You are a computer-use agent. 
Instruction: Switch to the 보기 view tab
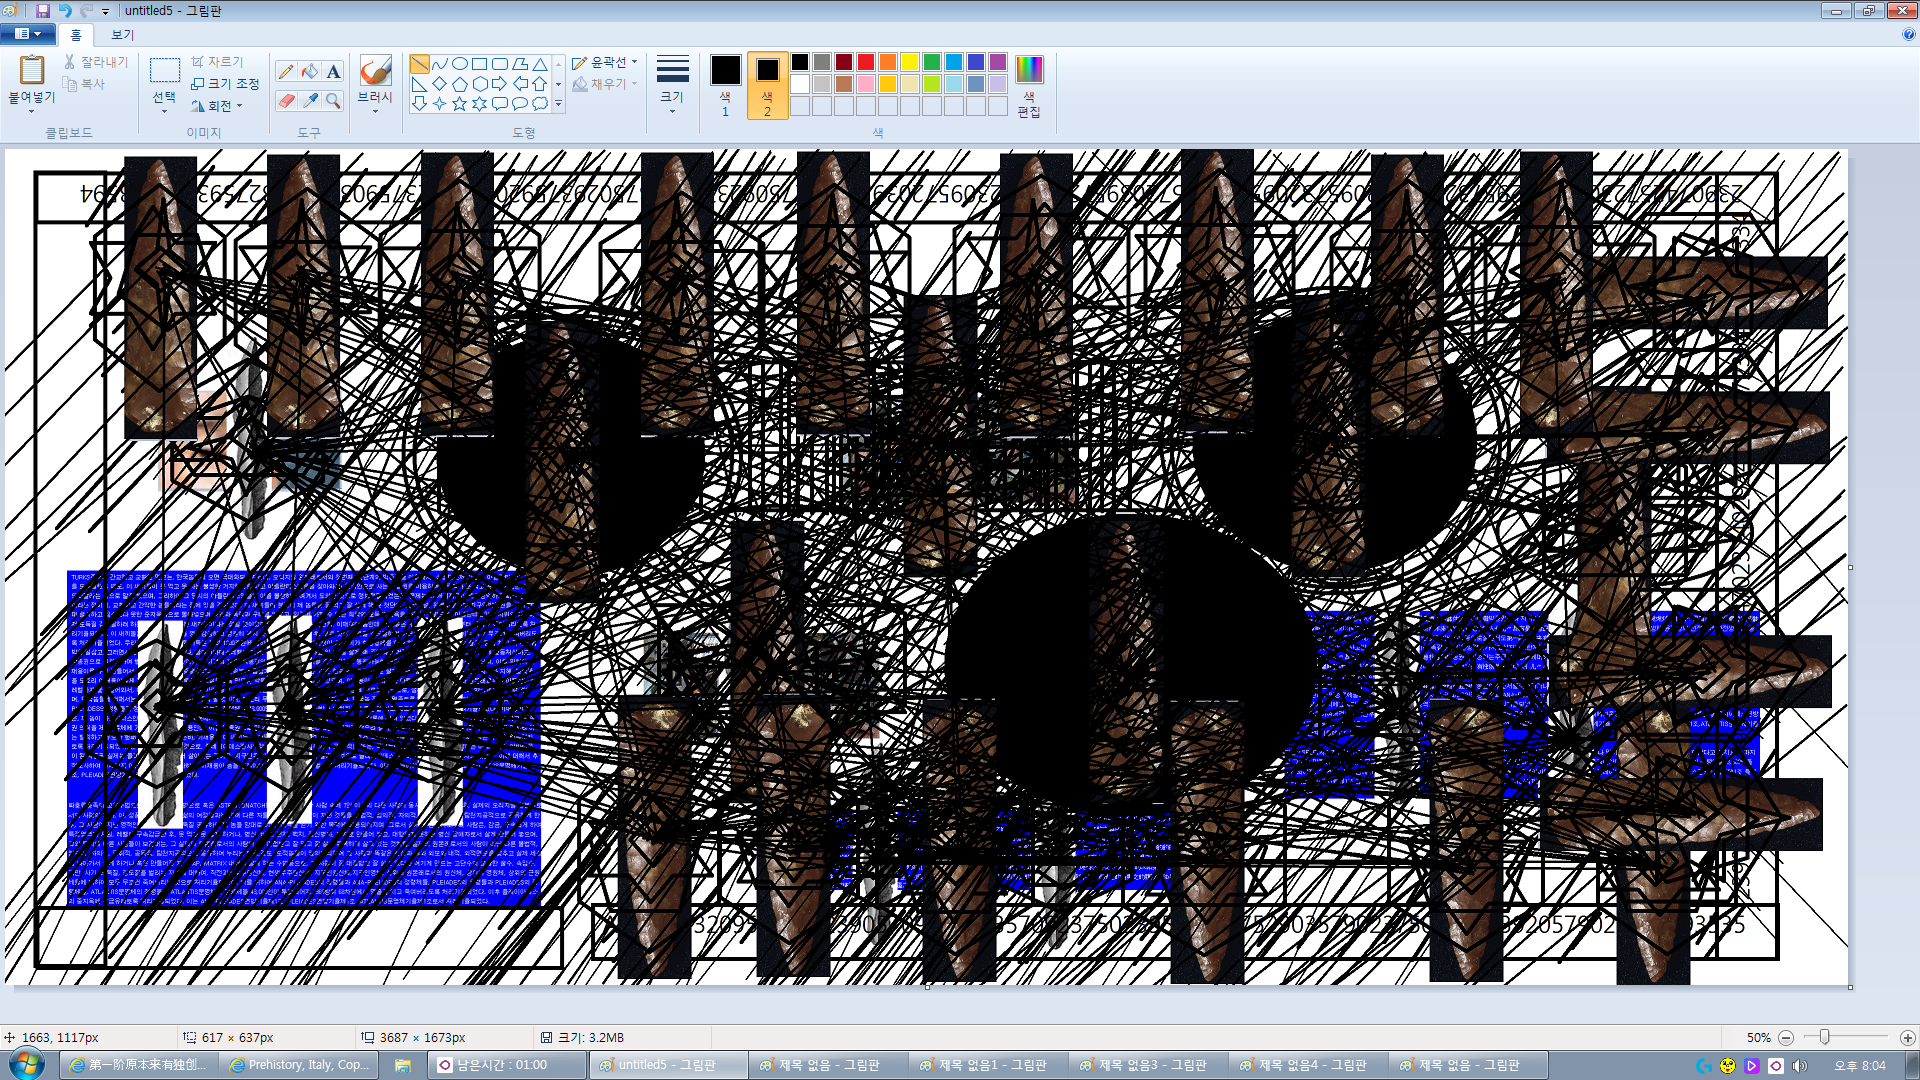pos(122,34)
